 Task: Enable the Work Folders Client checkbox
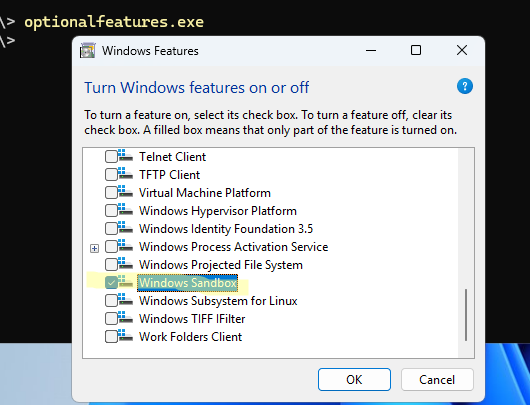pyautogui.click(x=111, y=337)
